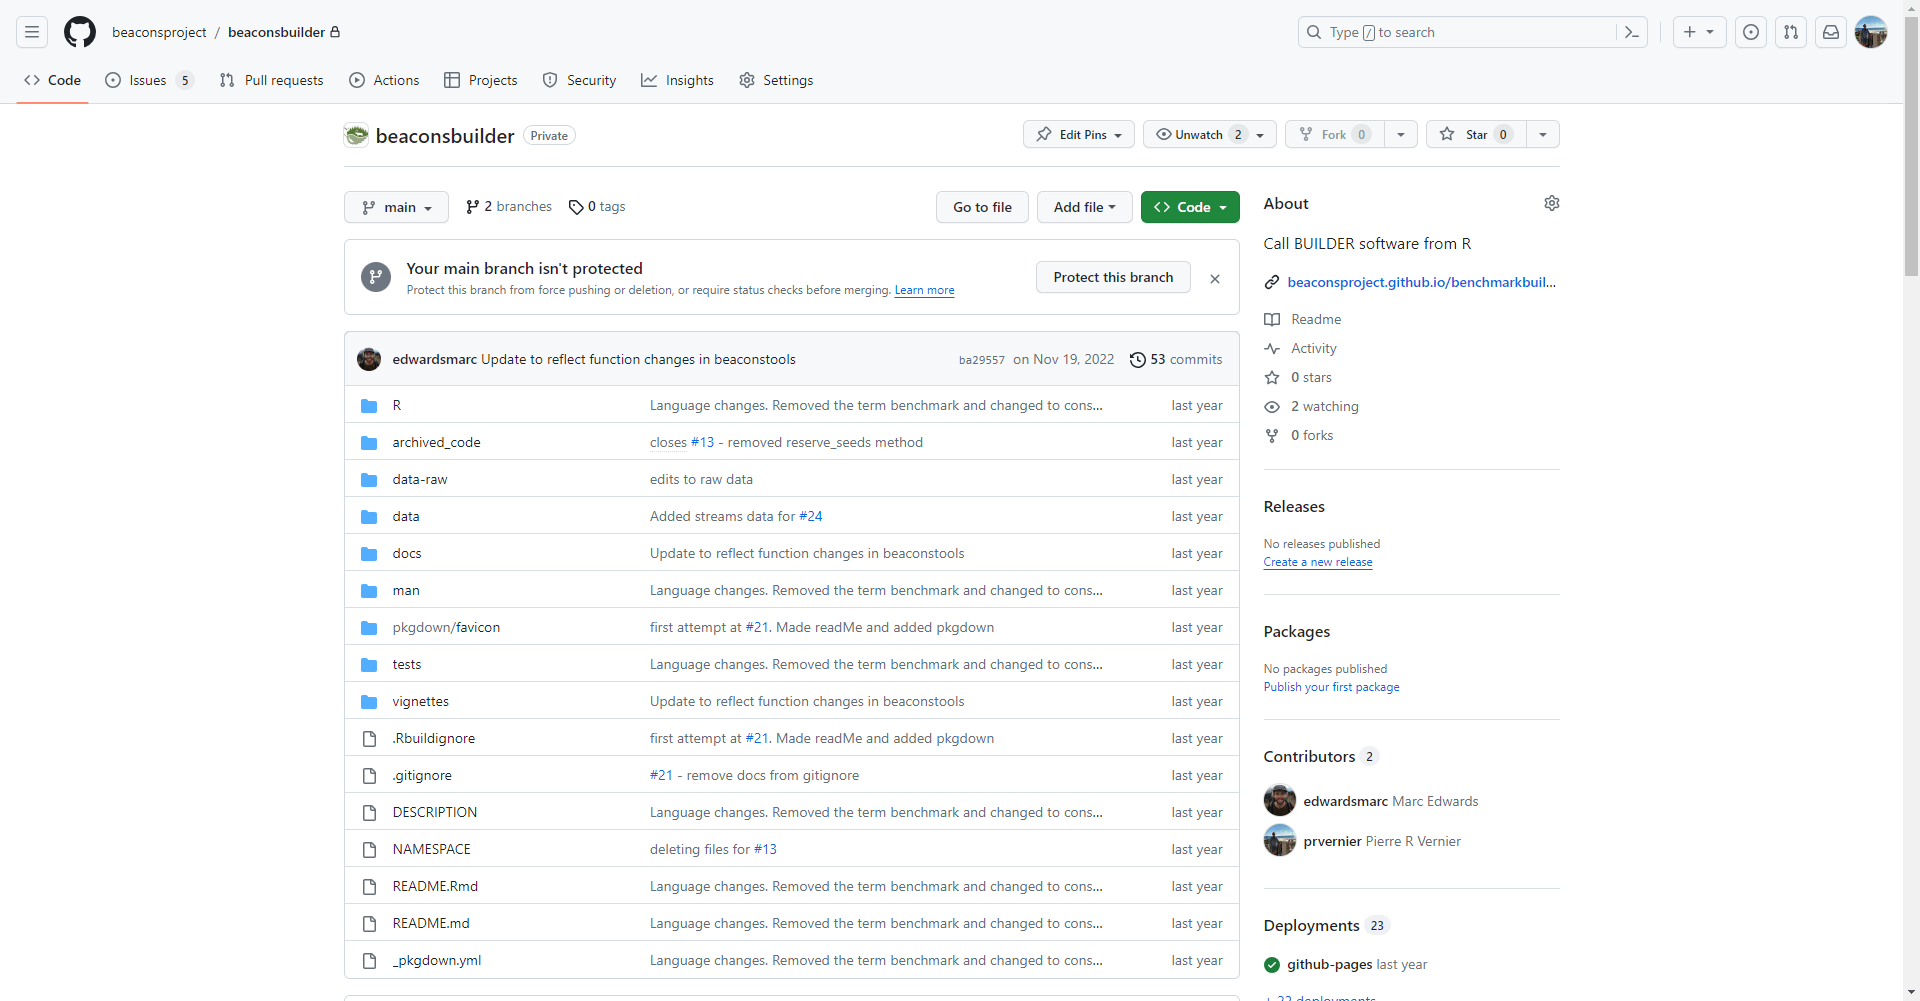Click the GitHub home logo
Image resolution: width=1920 pixels, height=1001 pixels.
pyautogui.click(x=80, y=32)
